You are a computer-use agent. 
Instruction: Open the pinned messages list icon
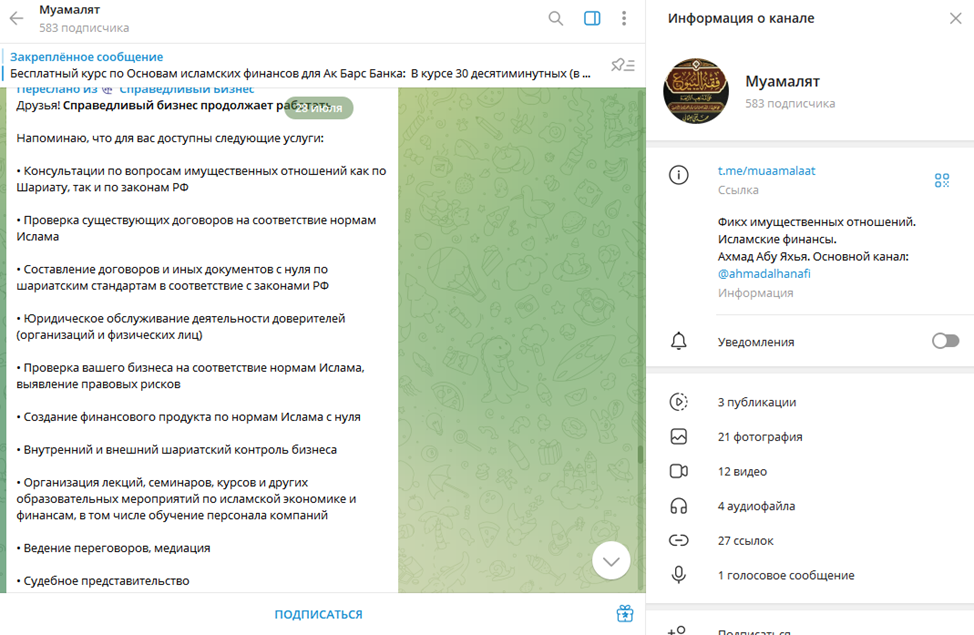[622, 65]
